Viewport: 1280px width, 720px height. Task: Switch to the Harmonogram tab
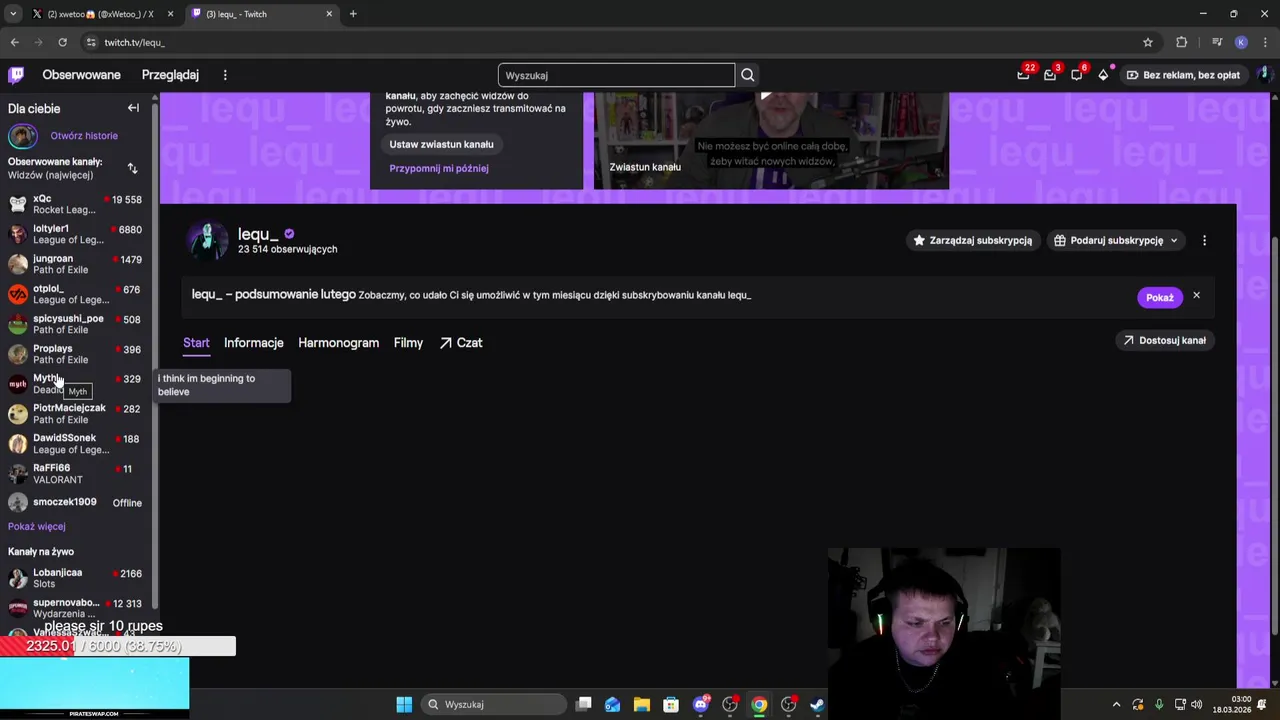338,343
